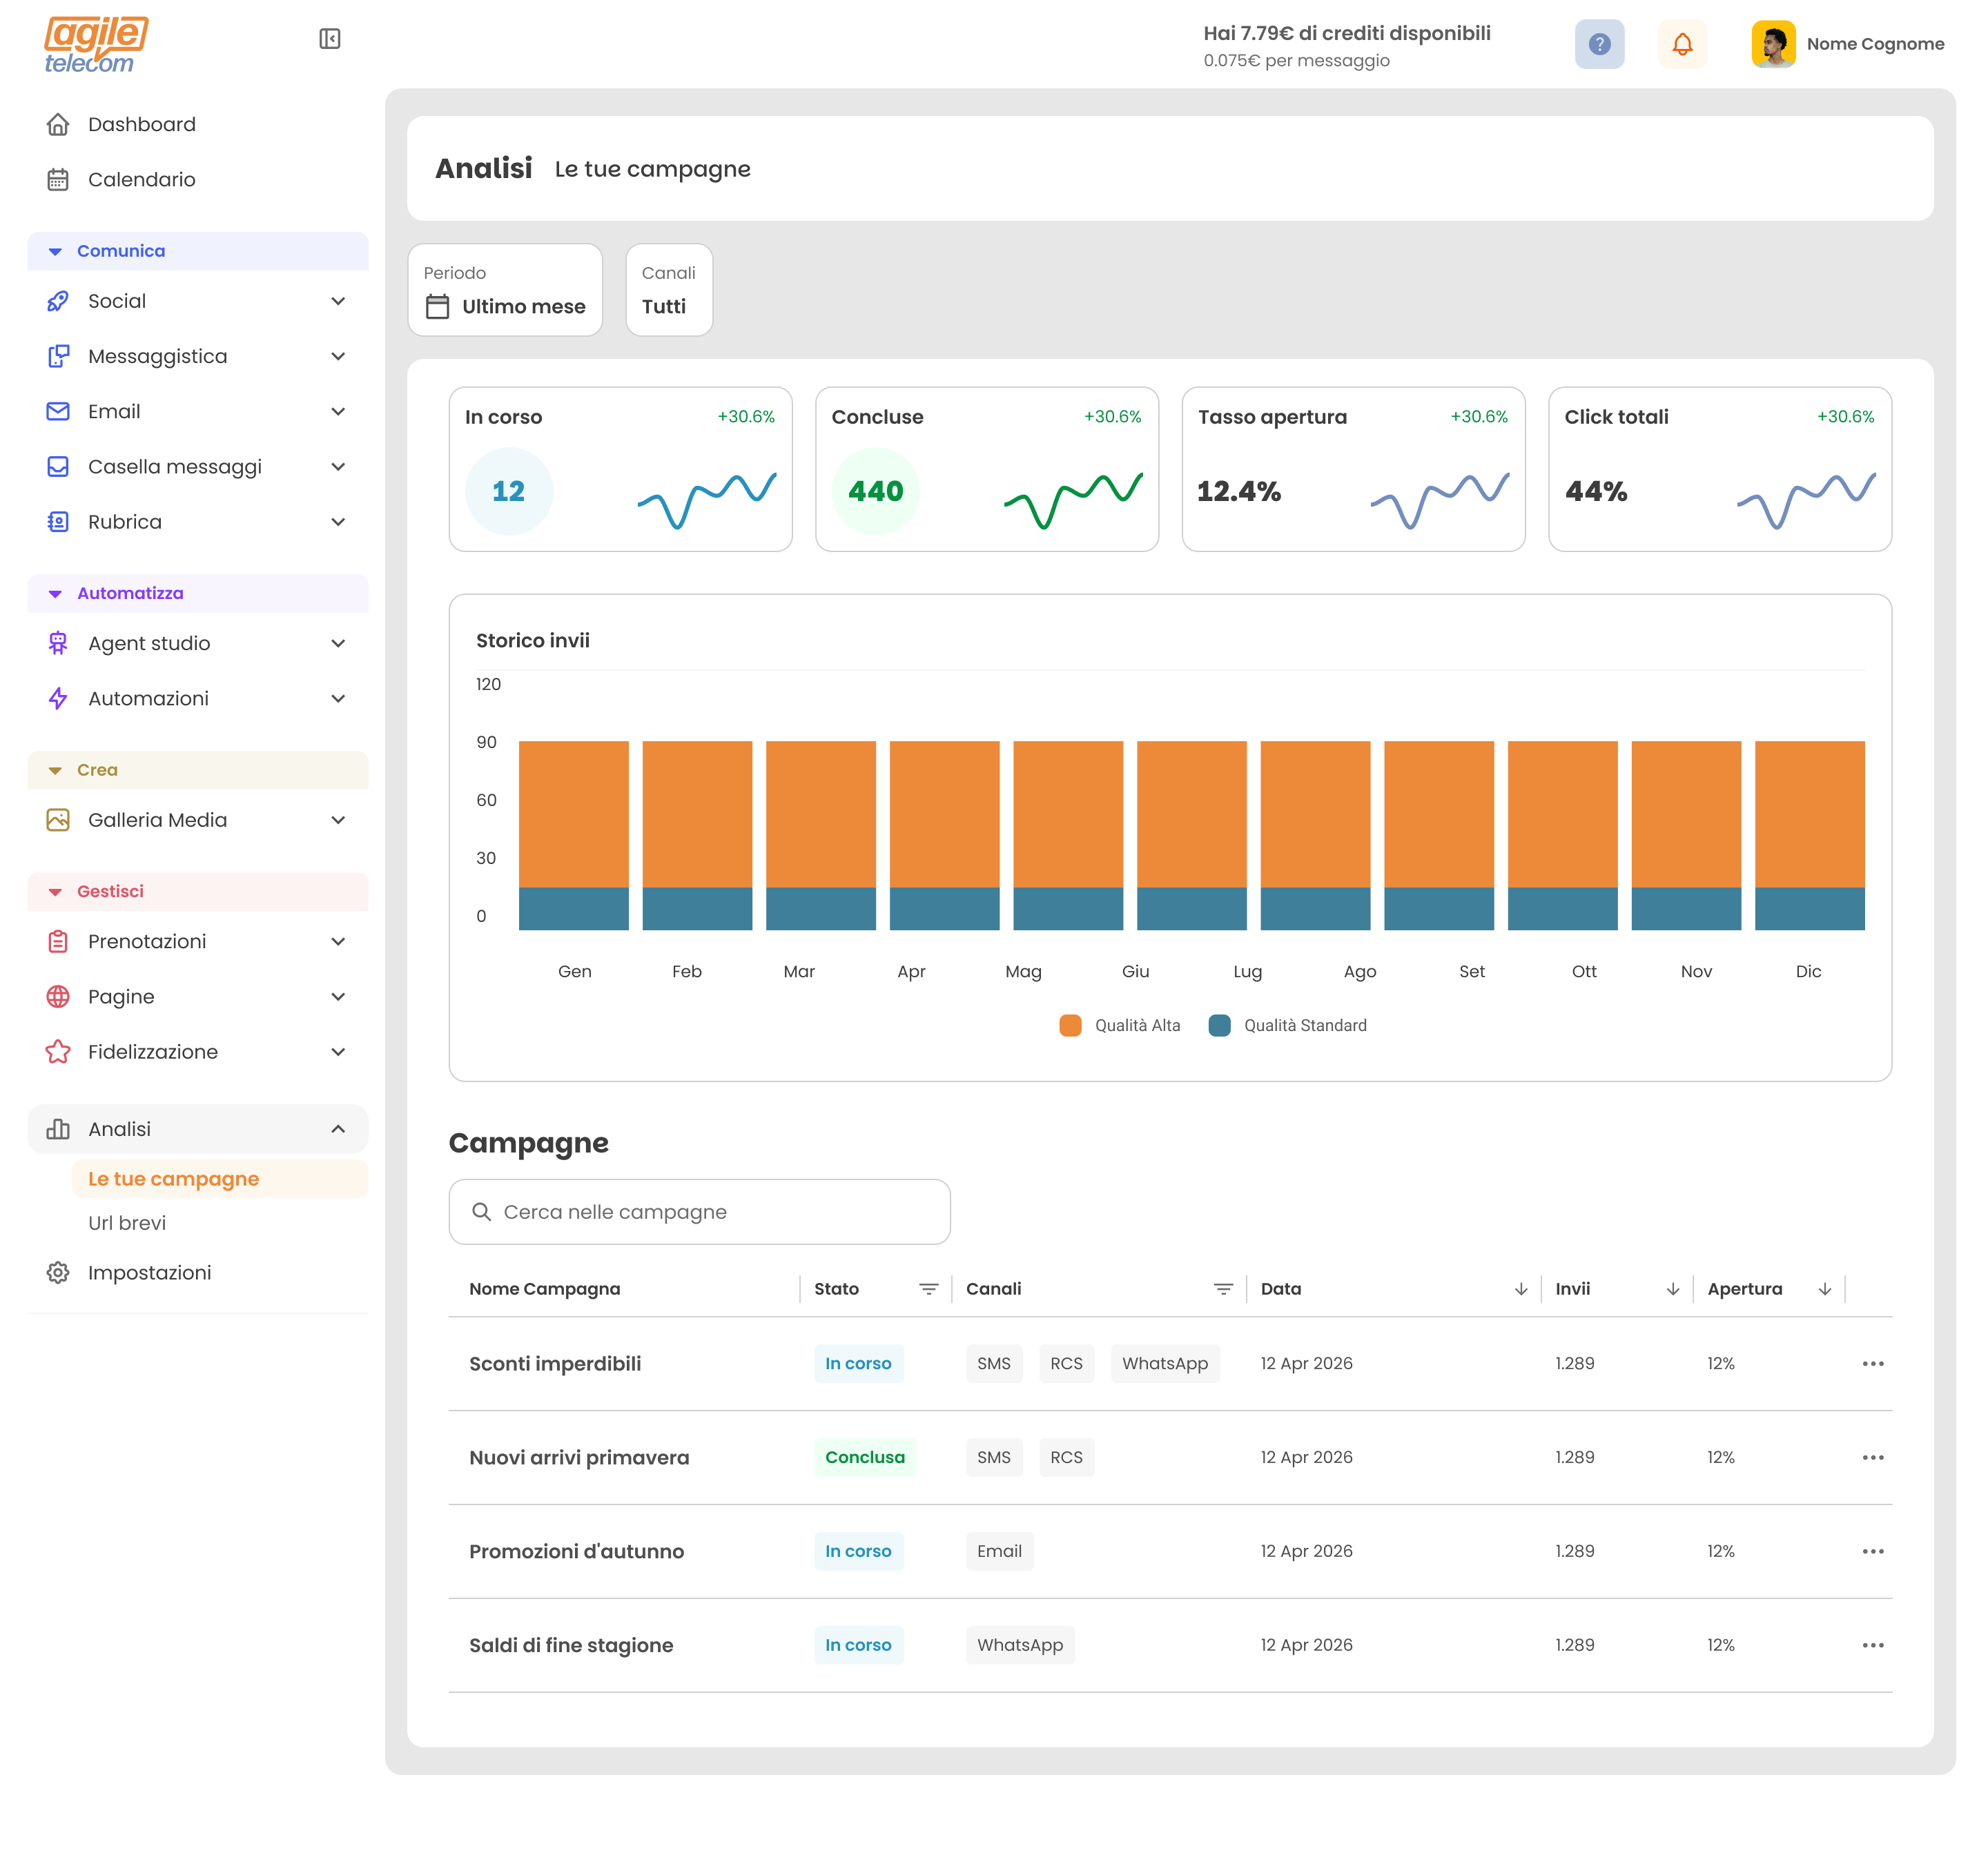This screenshot has height=1873, width=1988.
Task: Collapse the sidebar with the toggle icon
Action: click(x=330, y=38)
